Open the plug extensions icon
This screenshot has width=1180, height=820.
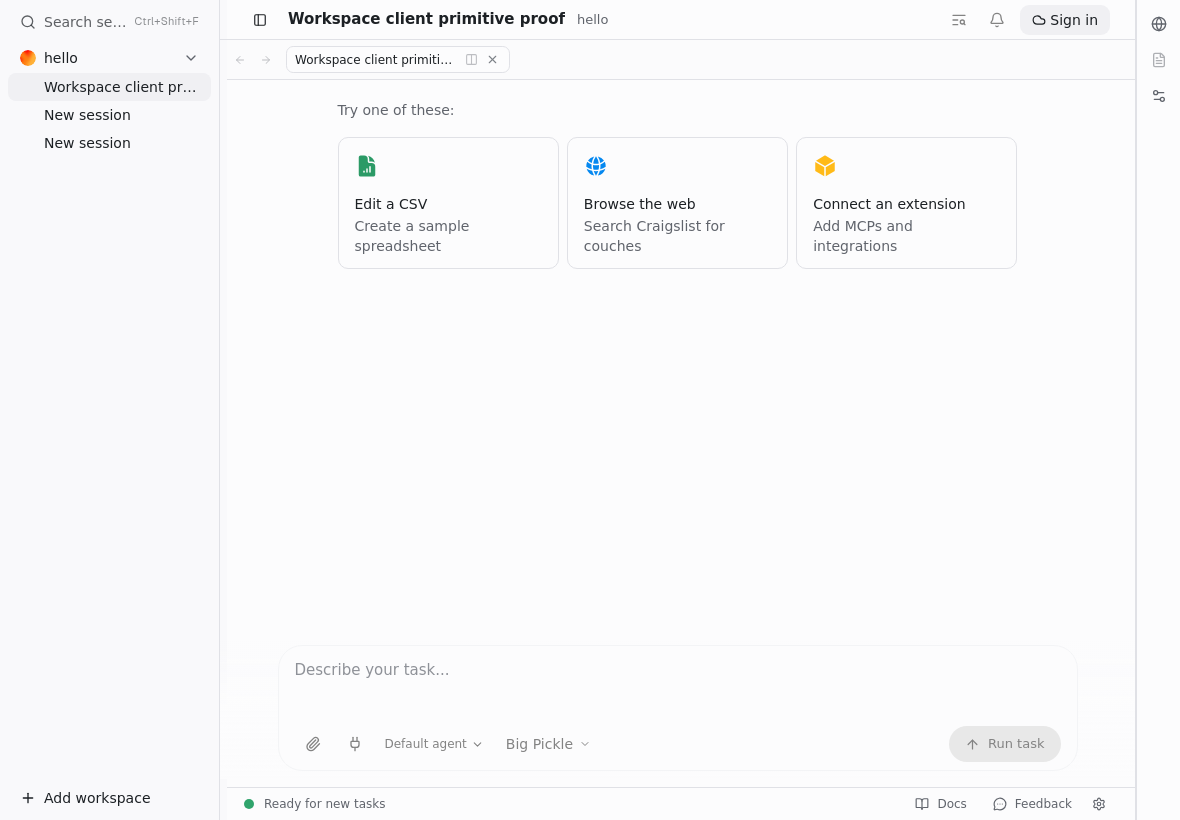click(x=354, y=744)
